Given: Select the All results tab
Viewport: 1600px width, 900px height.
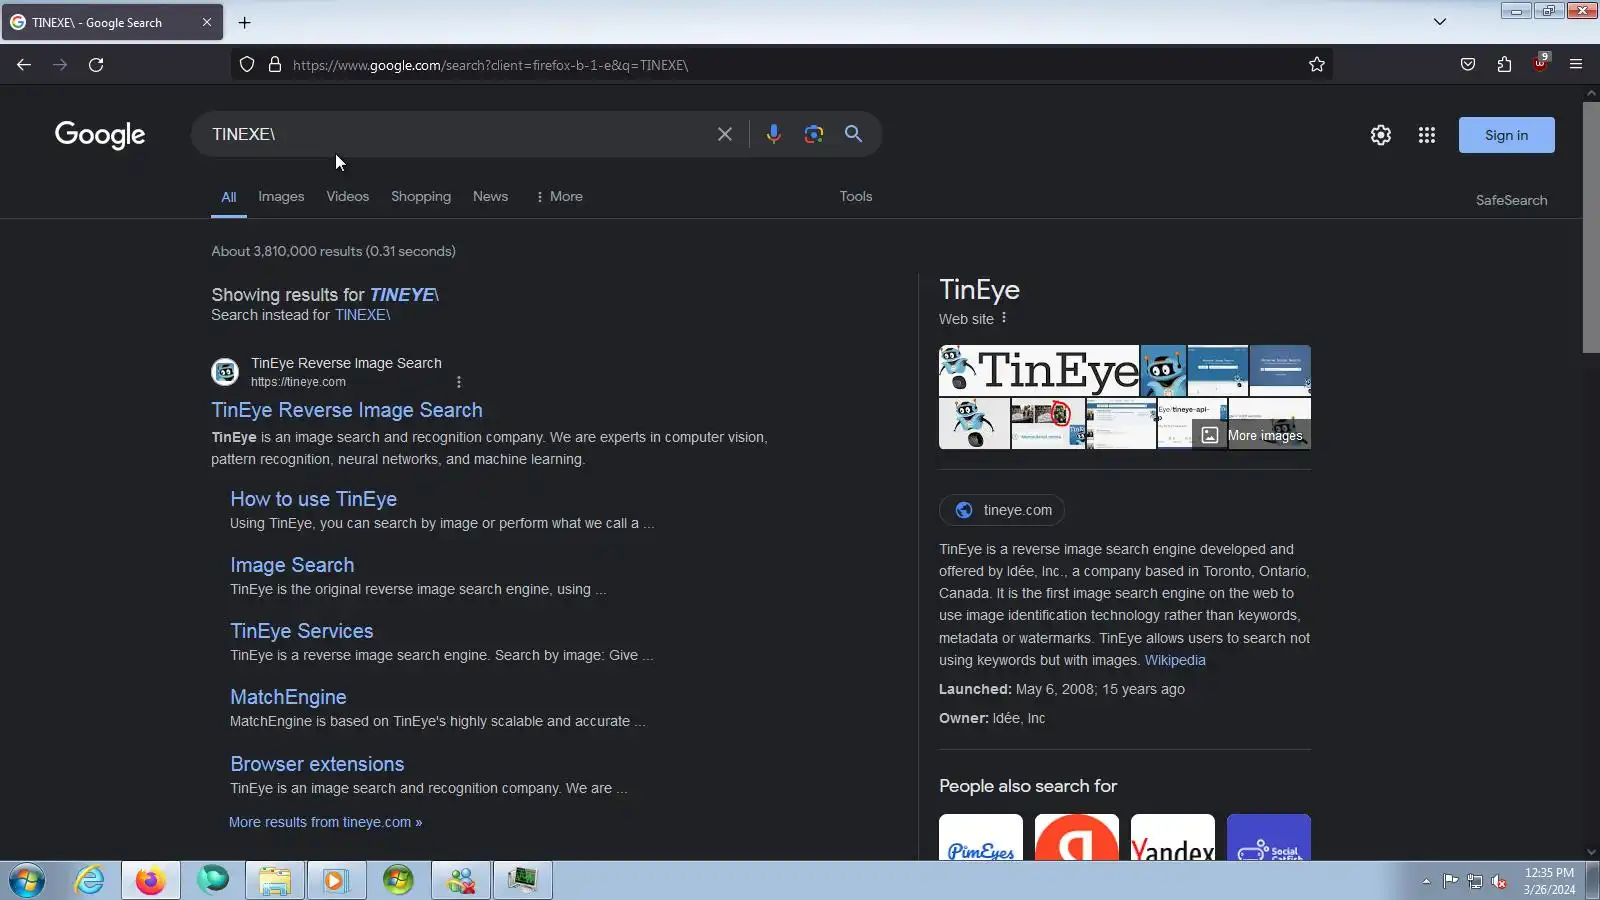Looking at the screenshot, I should pyautogui.click(x=229, y=197).
